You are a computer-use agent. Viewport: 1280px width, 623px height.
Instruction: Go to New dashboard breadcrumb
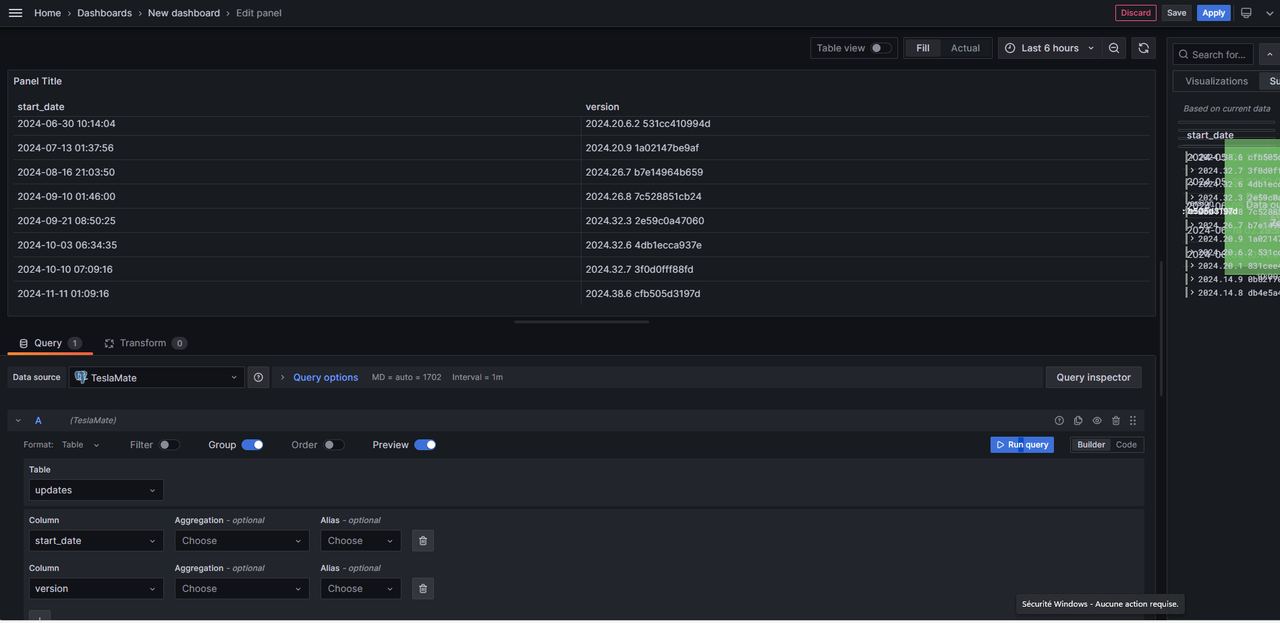pyautogui.click(x=184, y=13)
